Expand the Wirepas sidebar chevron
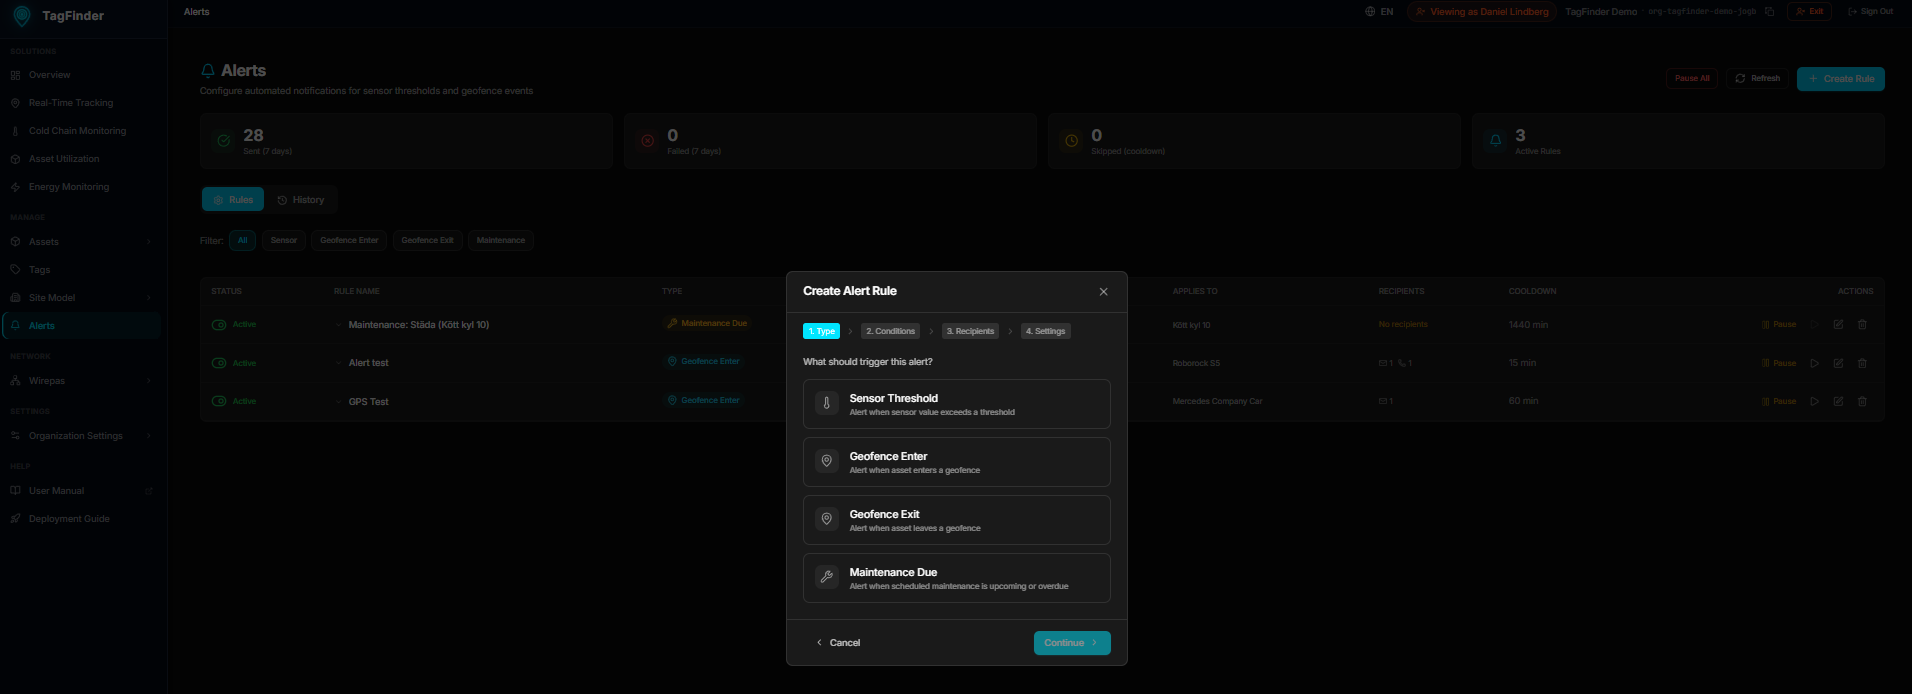This screenshot has width=1912, height=694. point(148,381)
